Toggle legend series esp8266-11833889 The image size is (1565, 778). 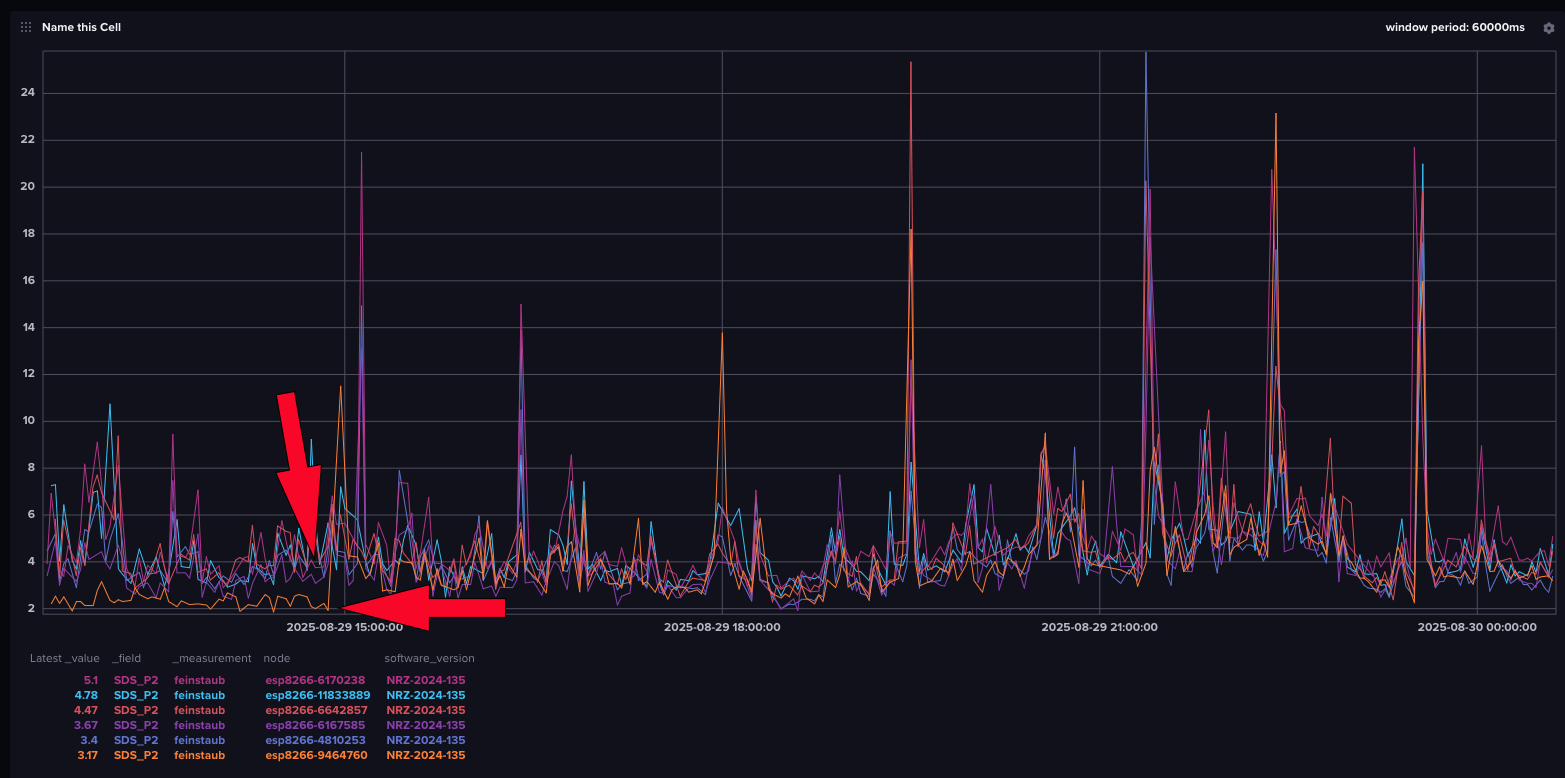click(317, 695)
